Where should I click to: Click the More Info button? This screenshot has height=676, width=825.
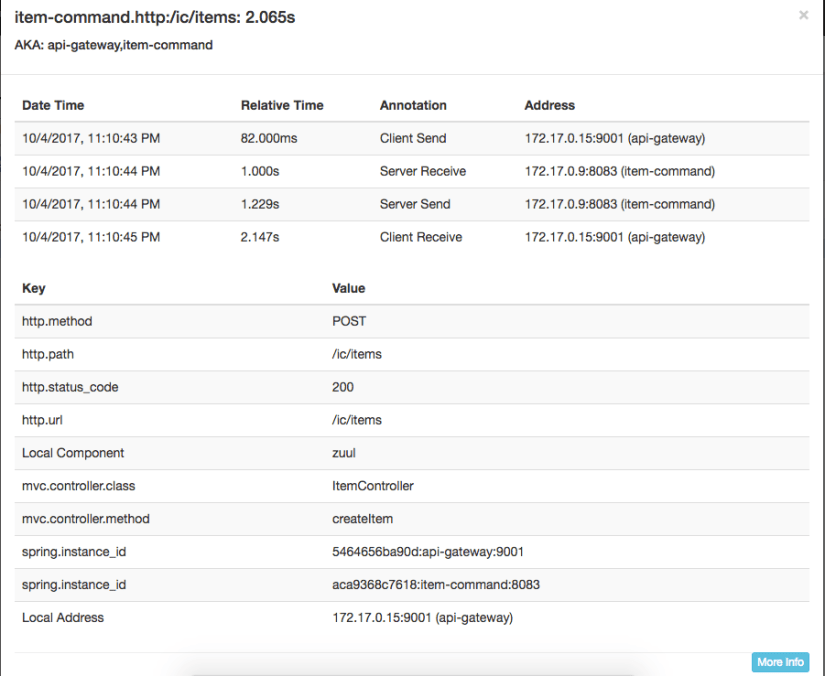pos(779,662)
